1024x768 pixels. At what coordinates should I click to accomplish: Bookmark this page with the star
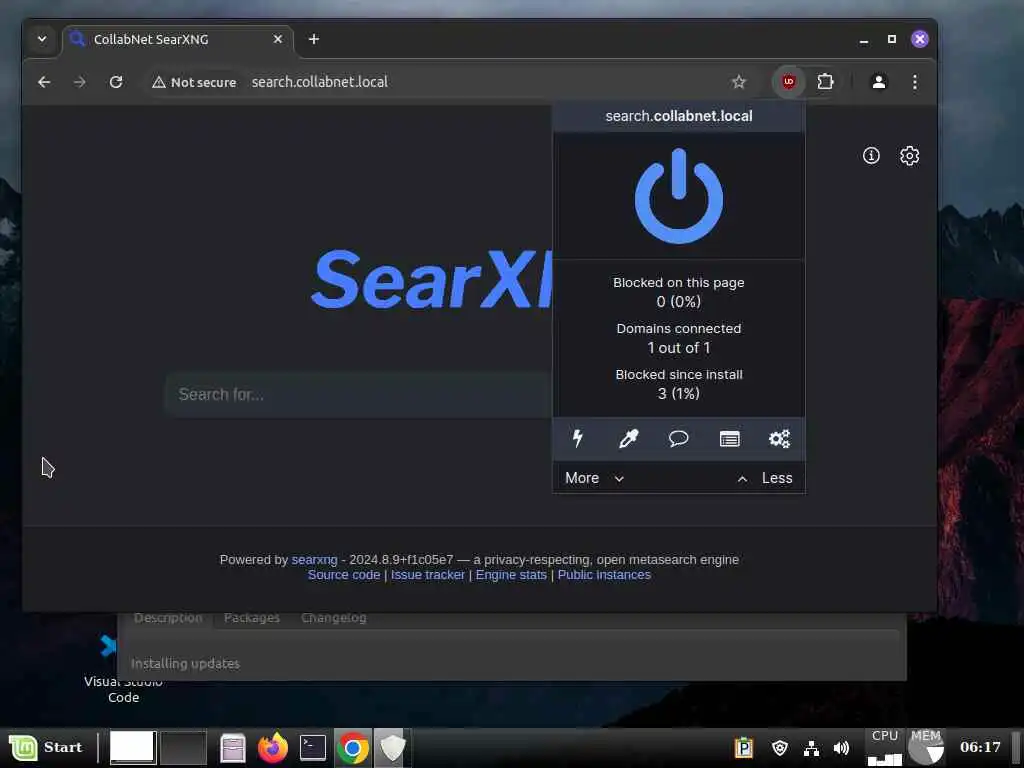739,82
